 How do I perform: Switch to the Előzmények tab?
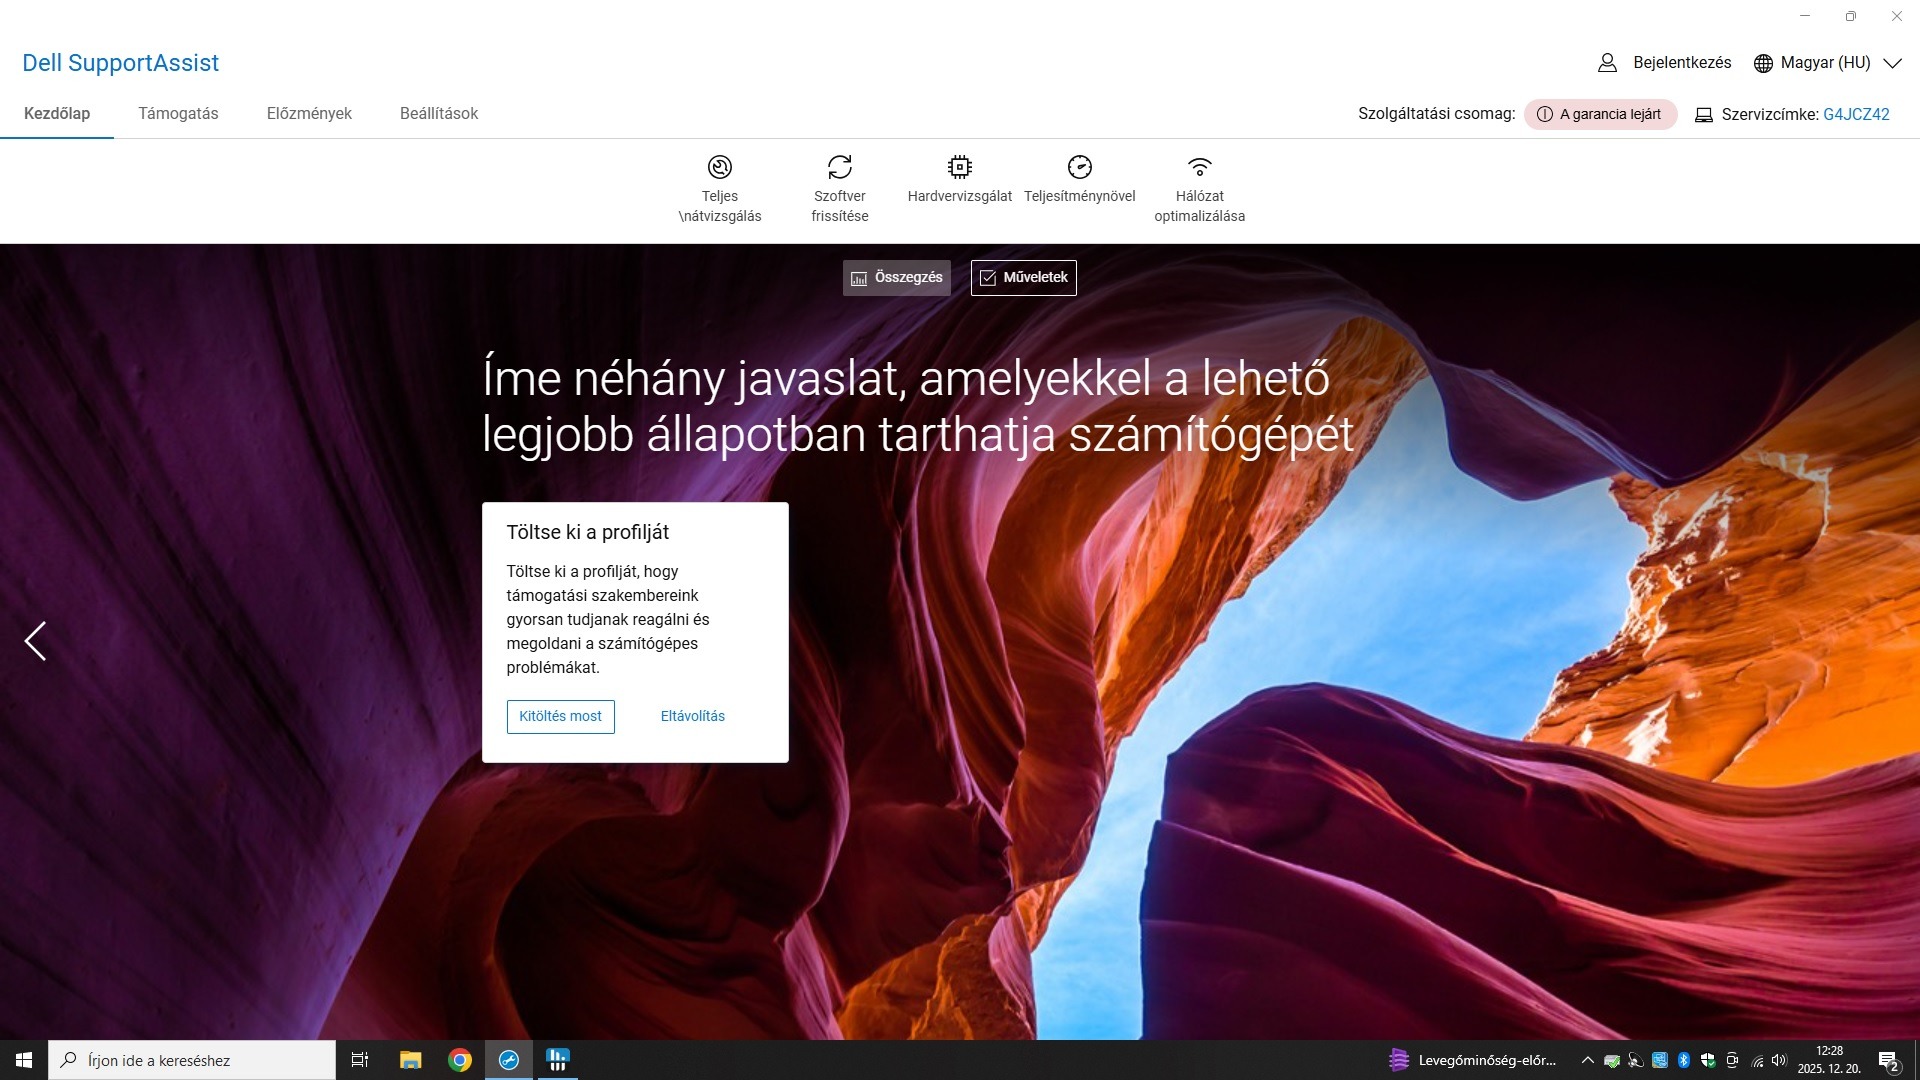pyautogui.click(x=309, y=114)
